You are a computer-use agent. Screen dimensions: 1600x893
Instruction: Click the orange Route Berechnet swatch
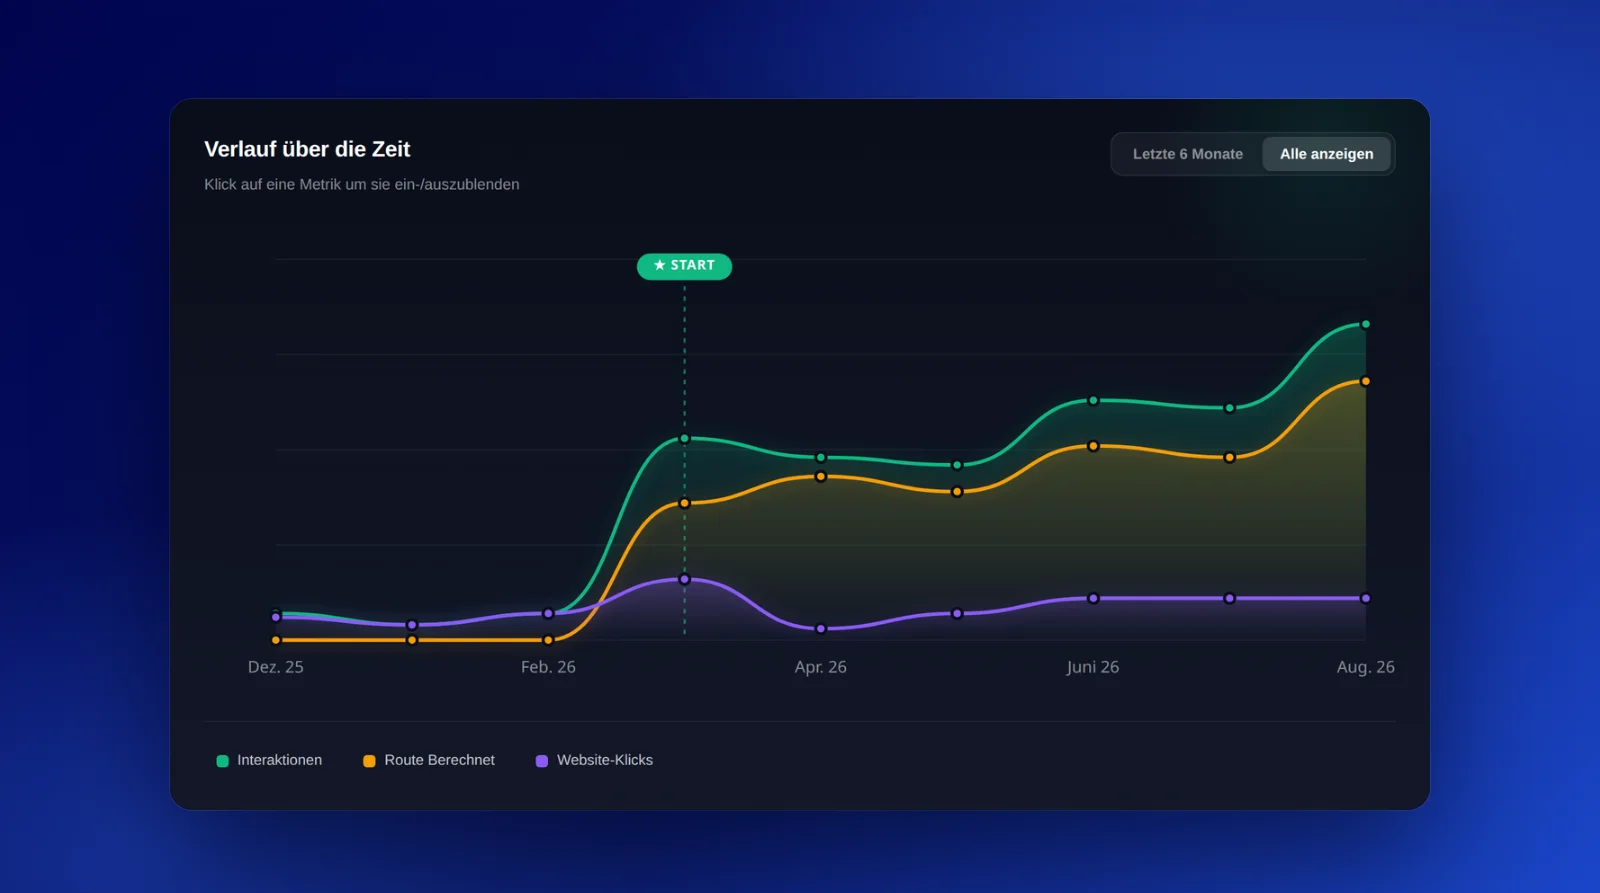(369, 761)
